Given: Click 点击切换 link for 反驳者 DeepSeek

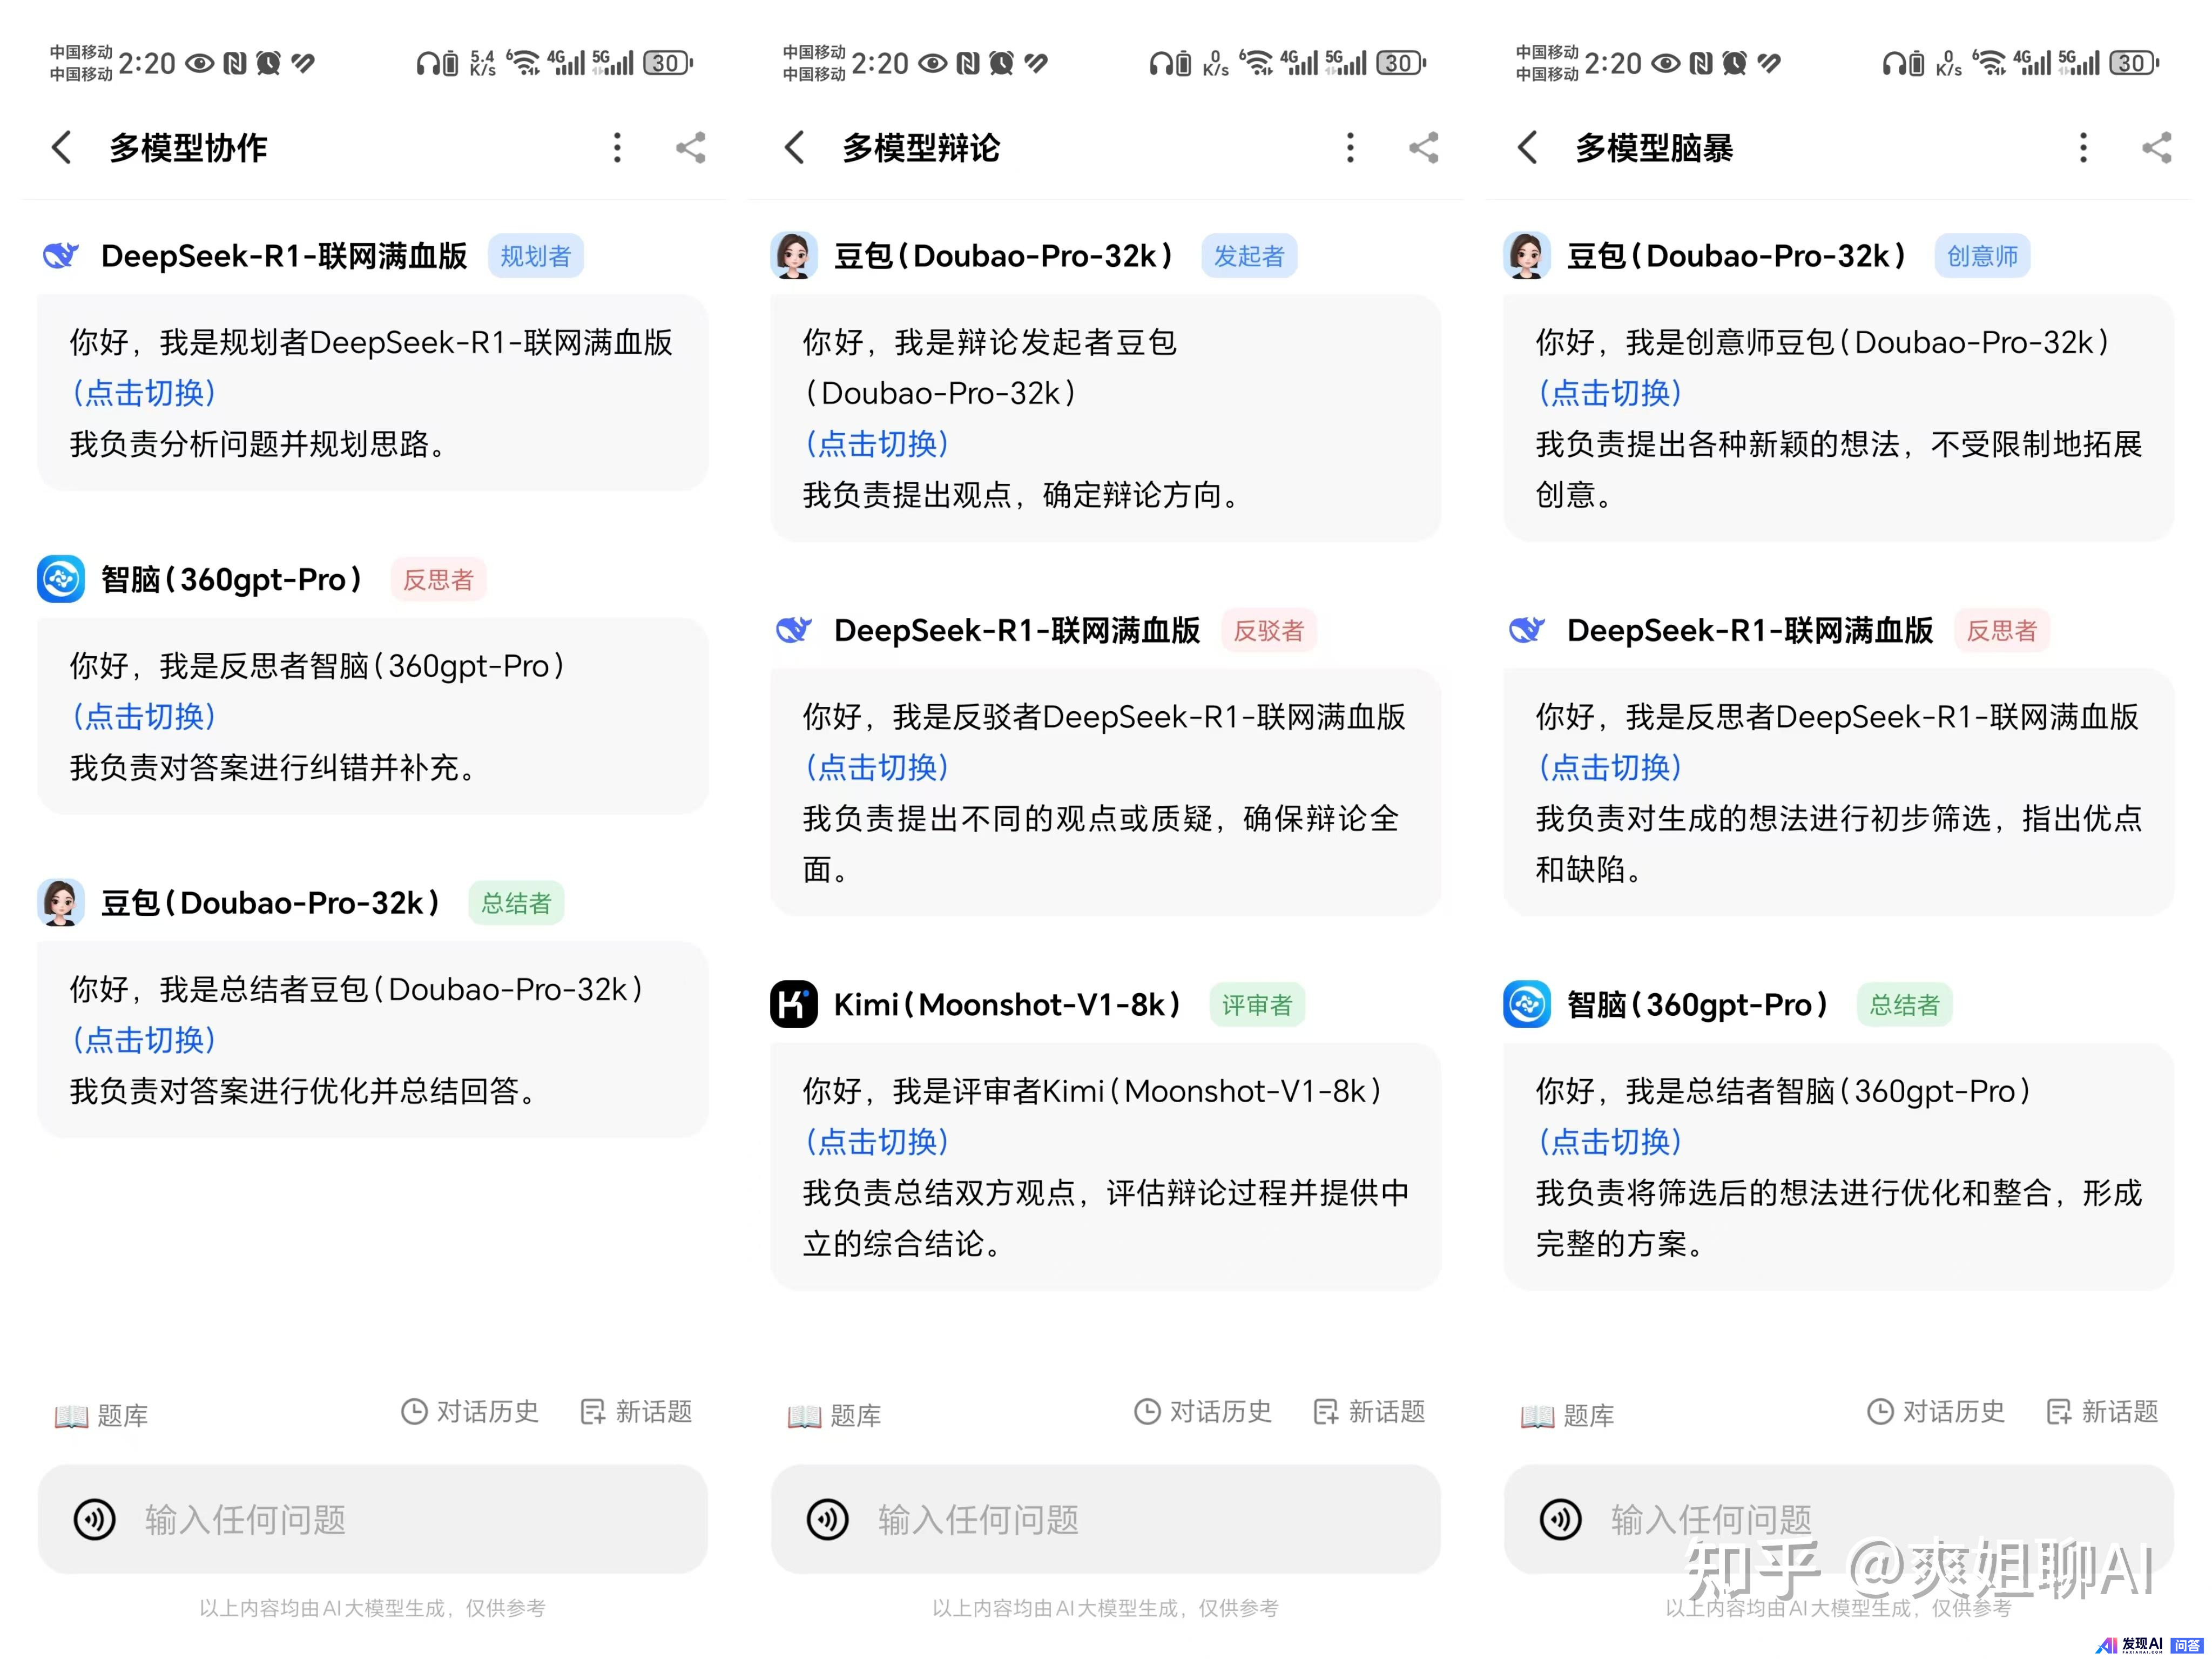Looking at the screenshot, I should point(877,767).
